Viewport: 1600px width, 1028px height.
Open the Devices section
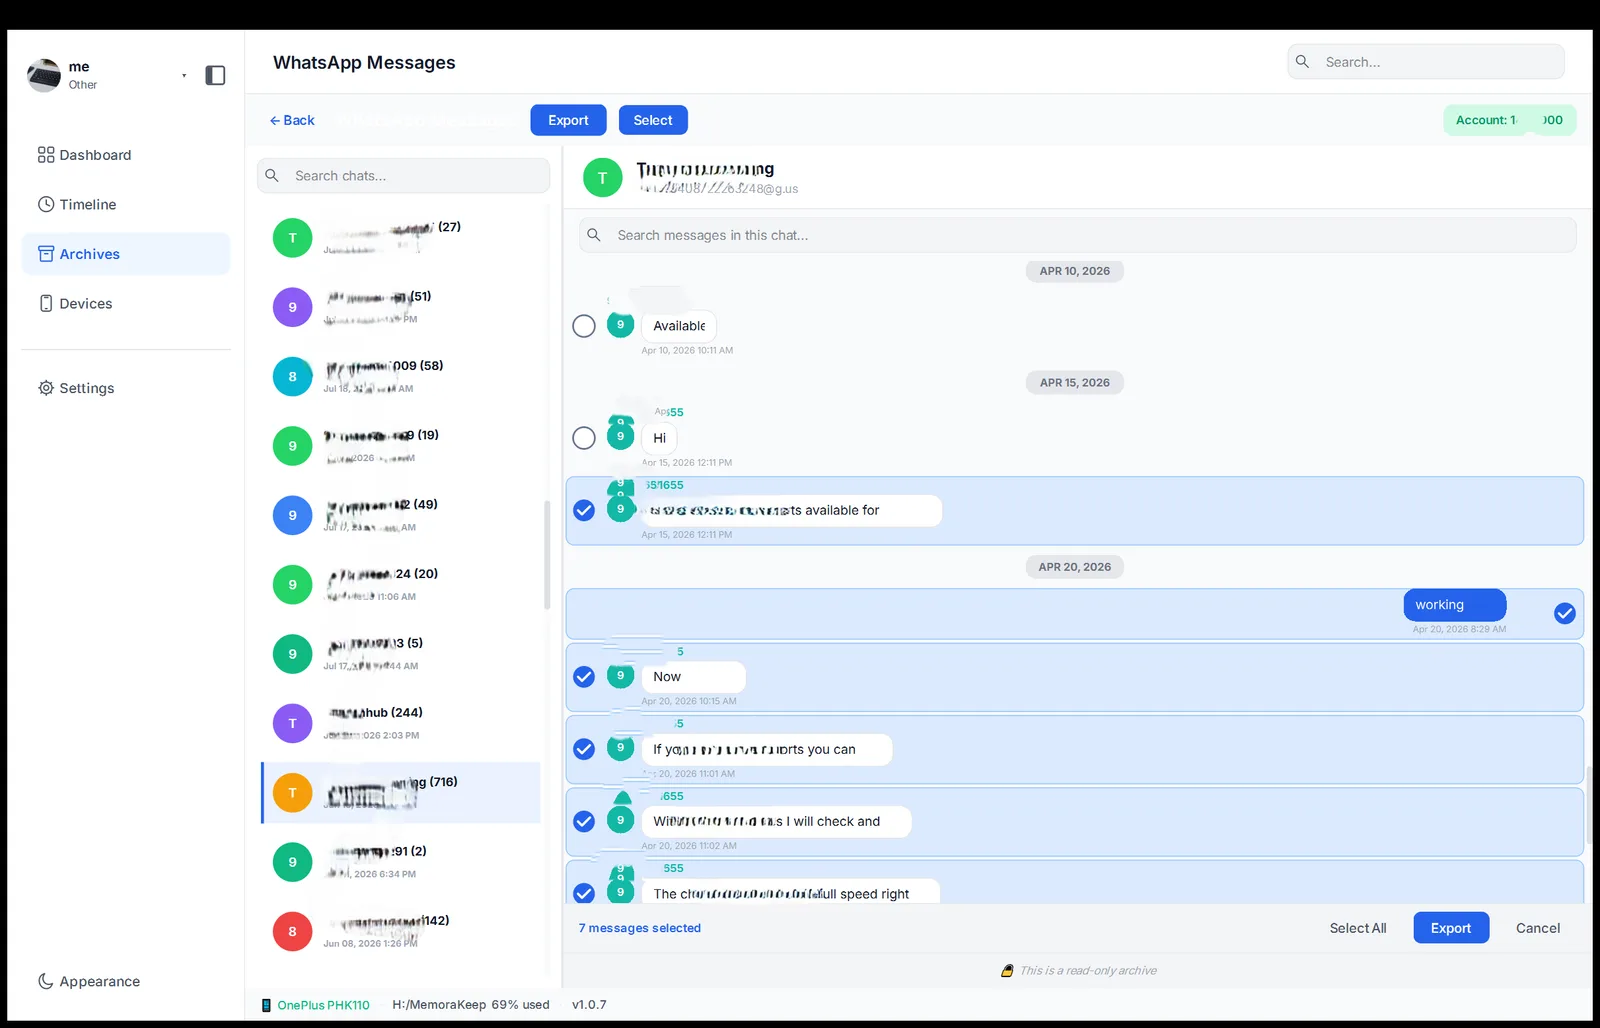point(126,303)
